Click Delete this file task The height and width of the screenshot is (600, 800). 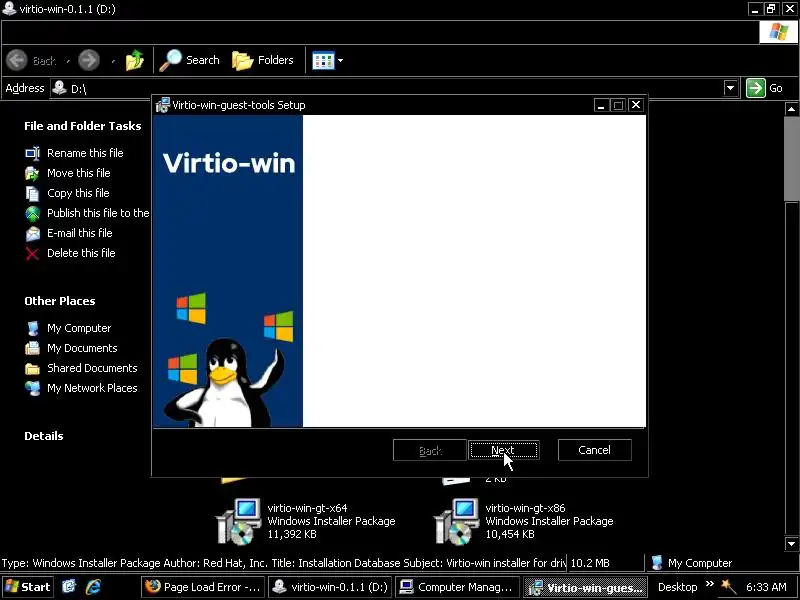point(81,253)
